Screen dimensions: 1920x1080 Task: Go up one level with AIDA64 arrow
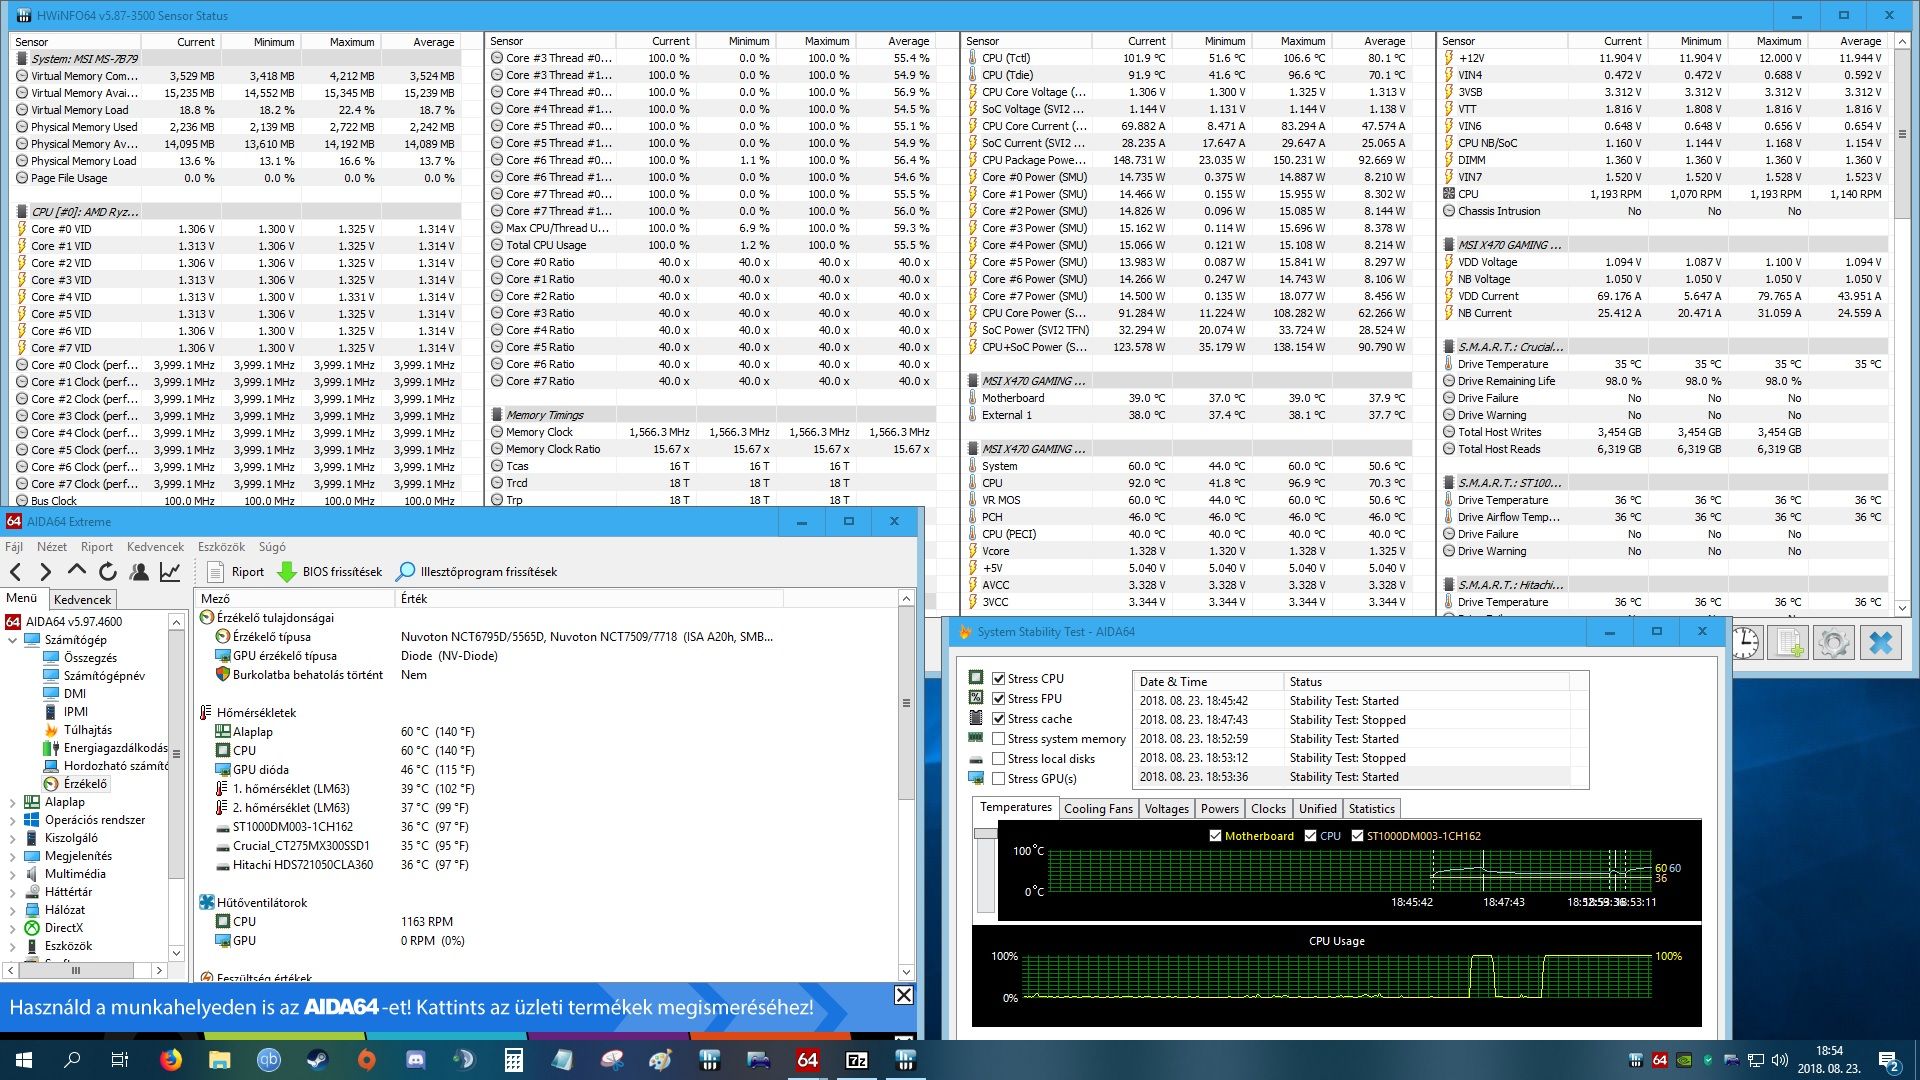coord(77,571)
